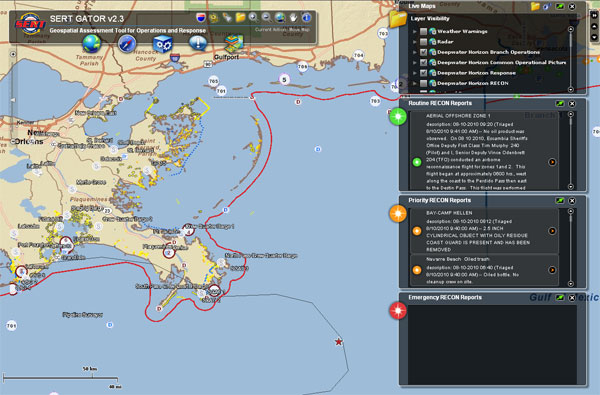Click the Routine RECON Reports panel header
600x395 pixels.
[440, 103]
